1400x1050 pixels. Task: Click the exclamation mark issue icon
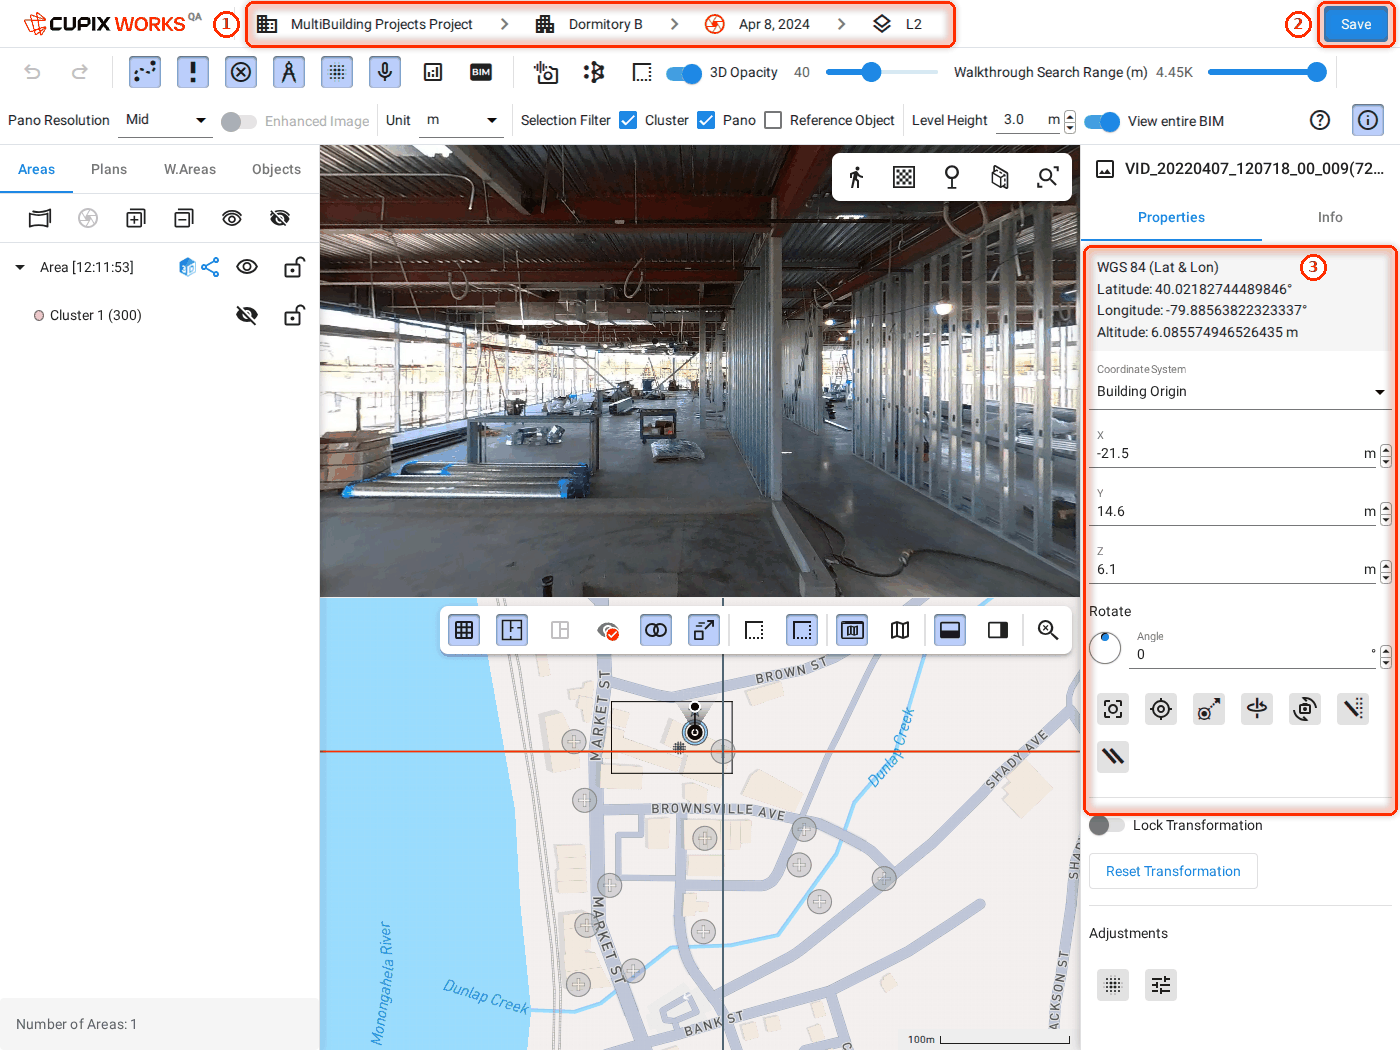tap(193, 72)
